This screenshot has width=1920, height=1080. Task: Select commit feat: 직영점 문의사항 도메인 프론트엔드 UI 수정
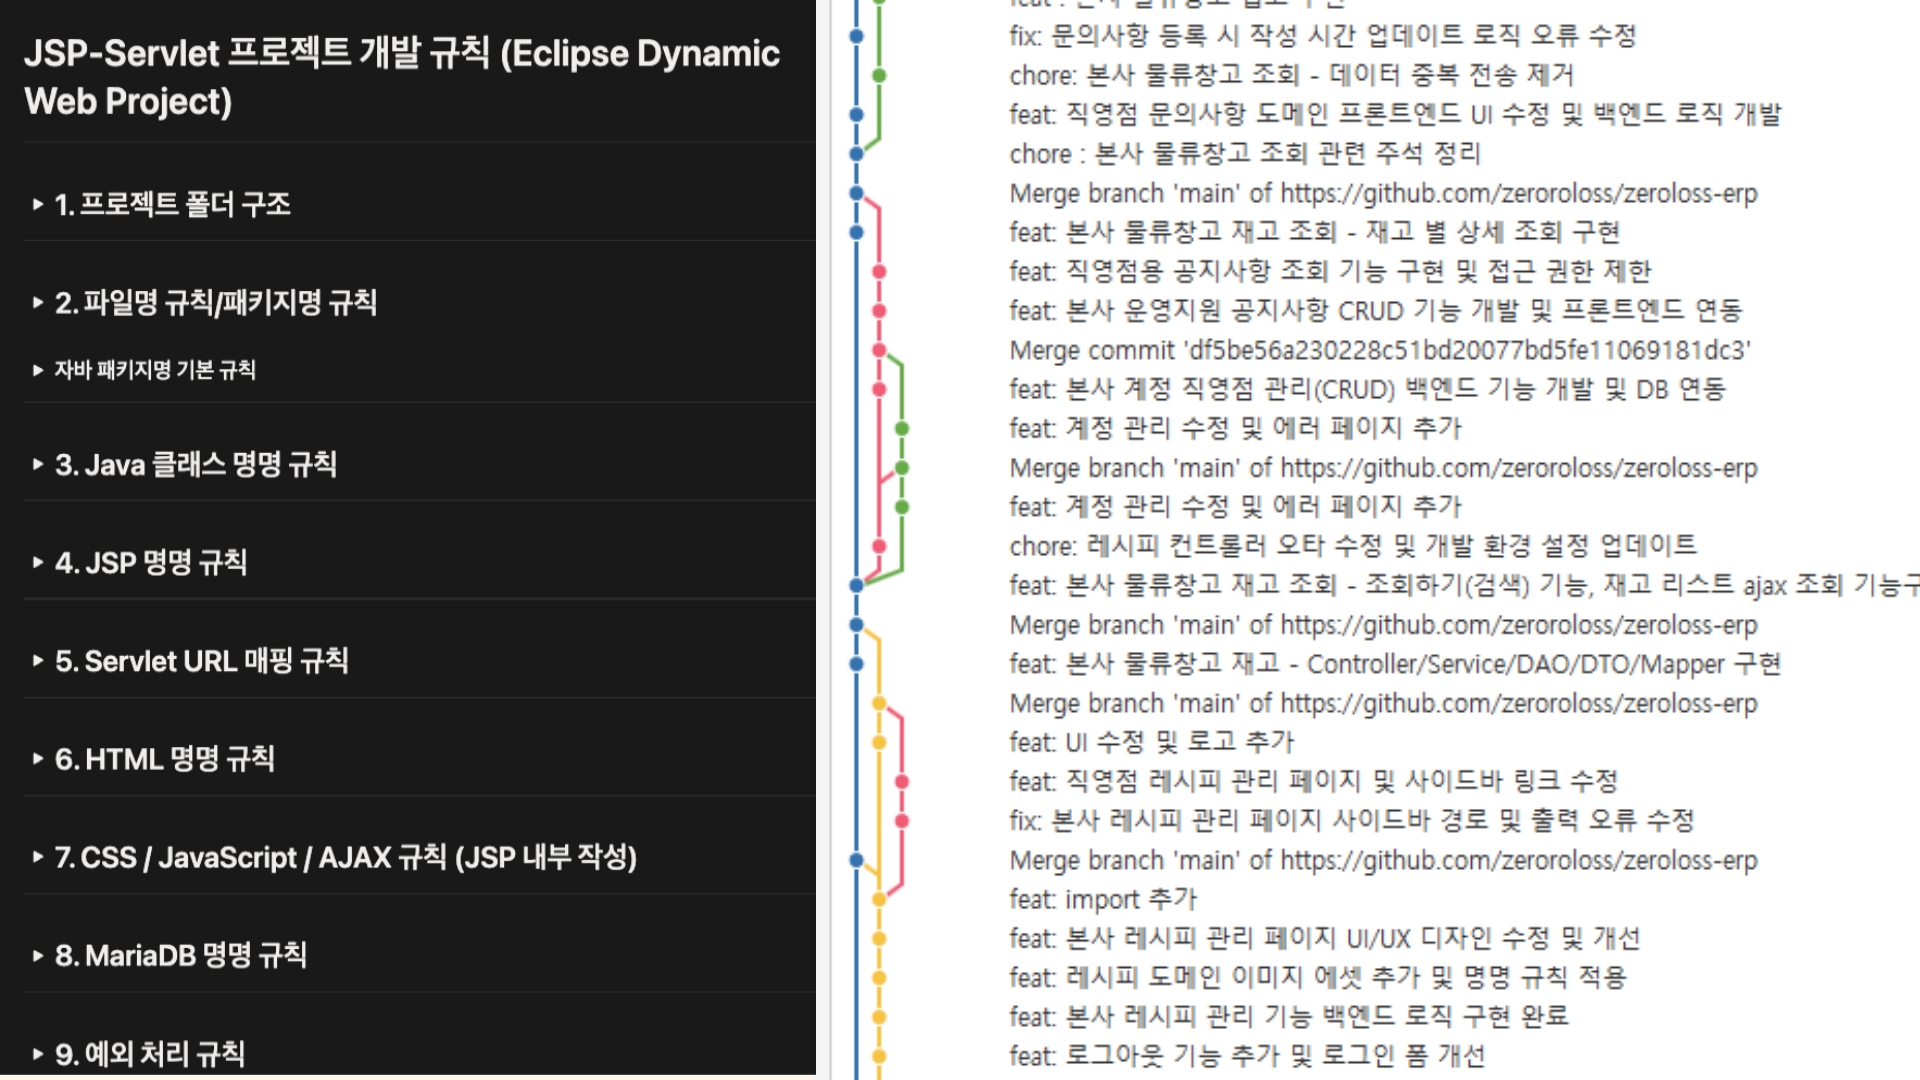[x=1396, y=114]
